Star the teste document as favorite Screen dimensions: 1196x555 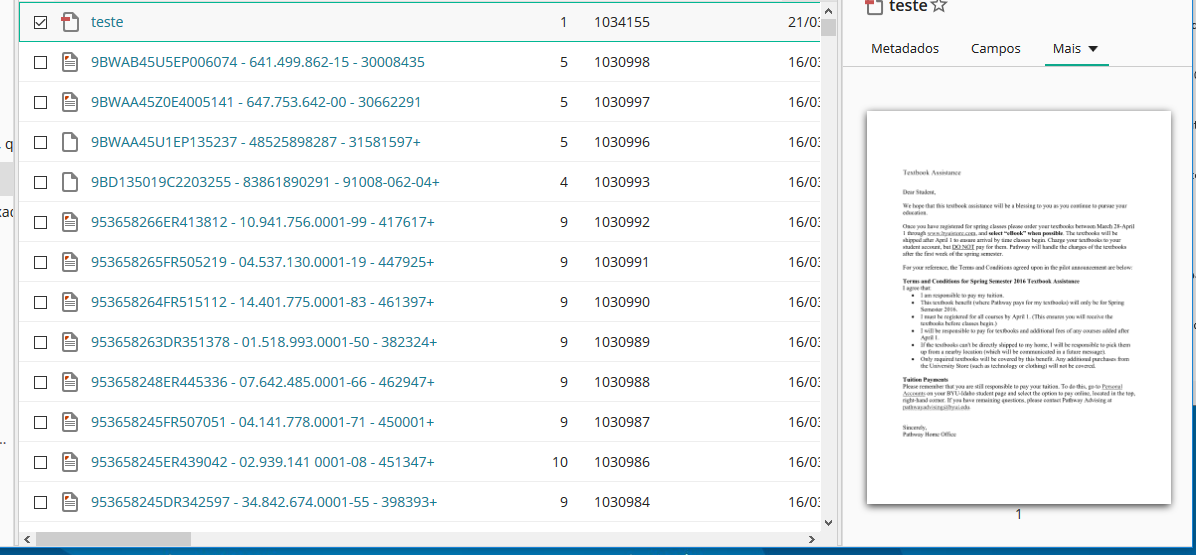click(938, 6)
